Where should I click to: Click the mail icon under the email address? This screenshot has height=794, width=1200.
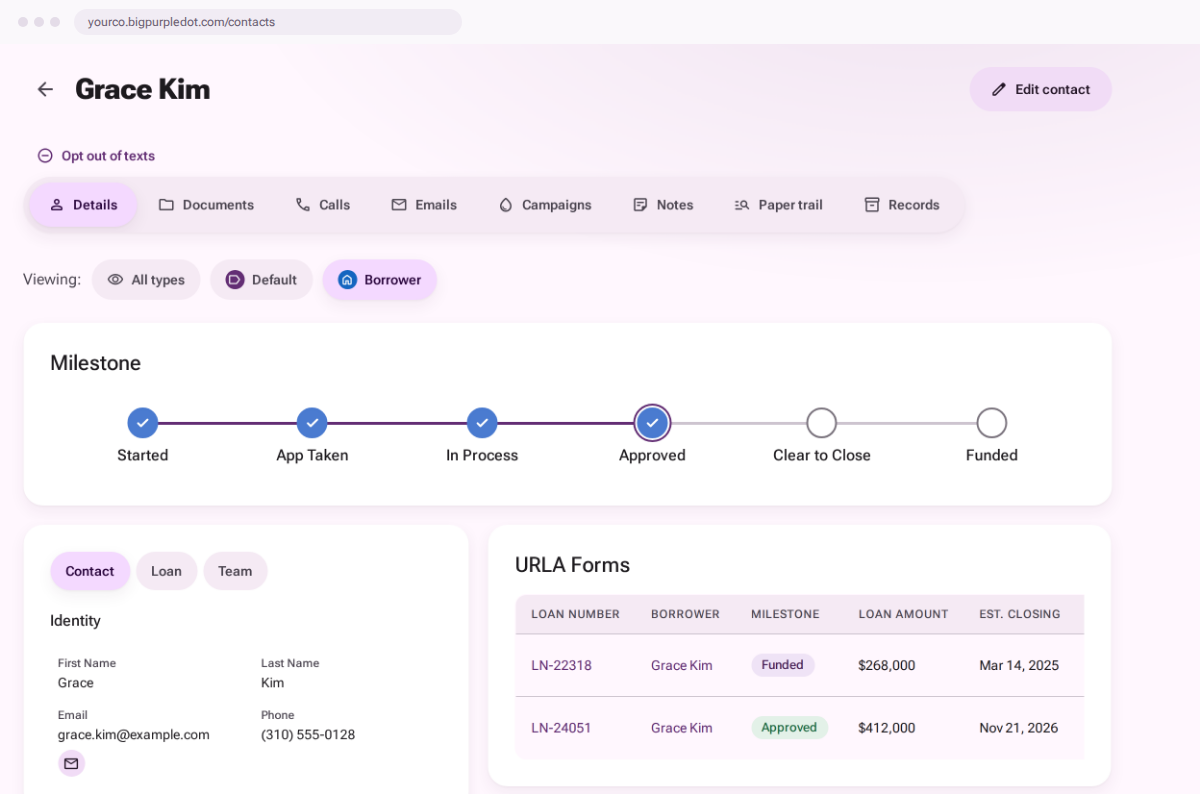[71, 764]
